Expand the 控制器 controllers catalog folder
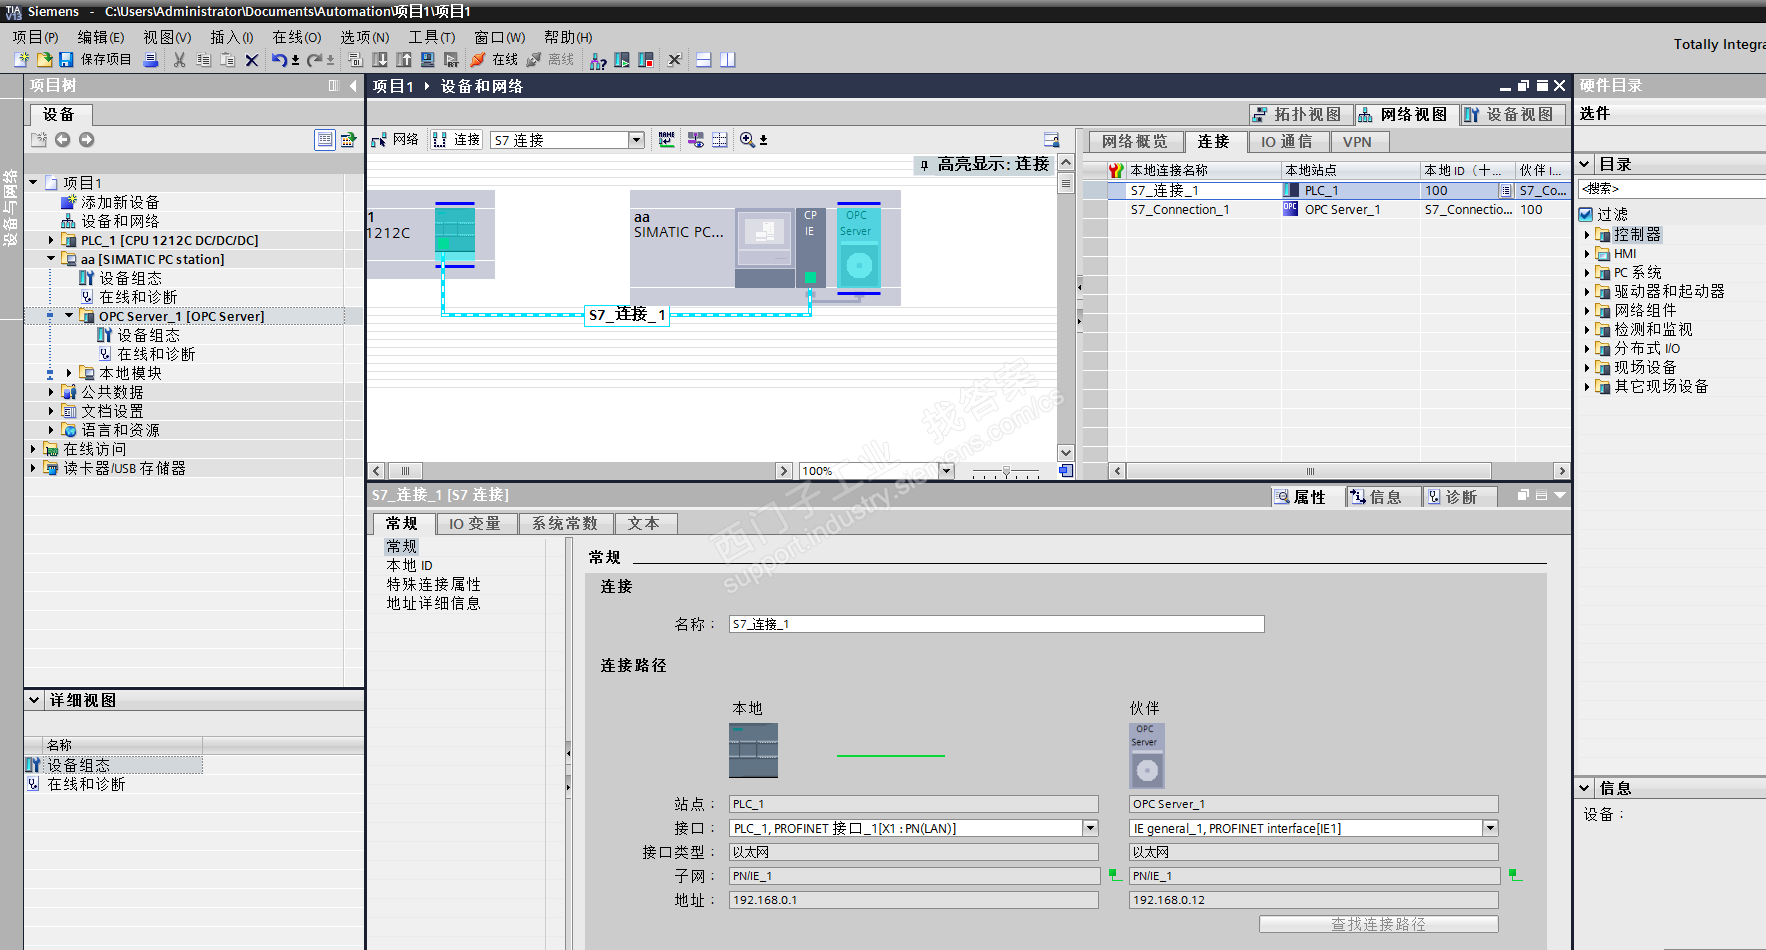1766x950 pixels. coord(1587,235)
